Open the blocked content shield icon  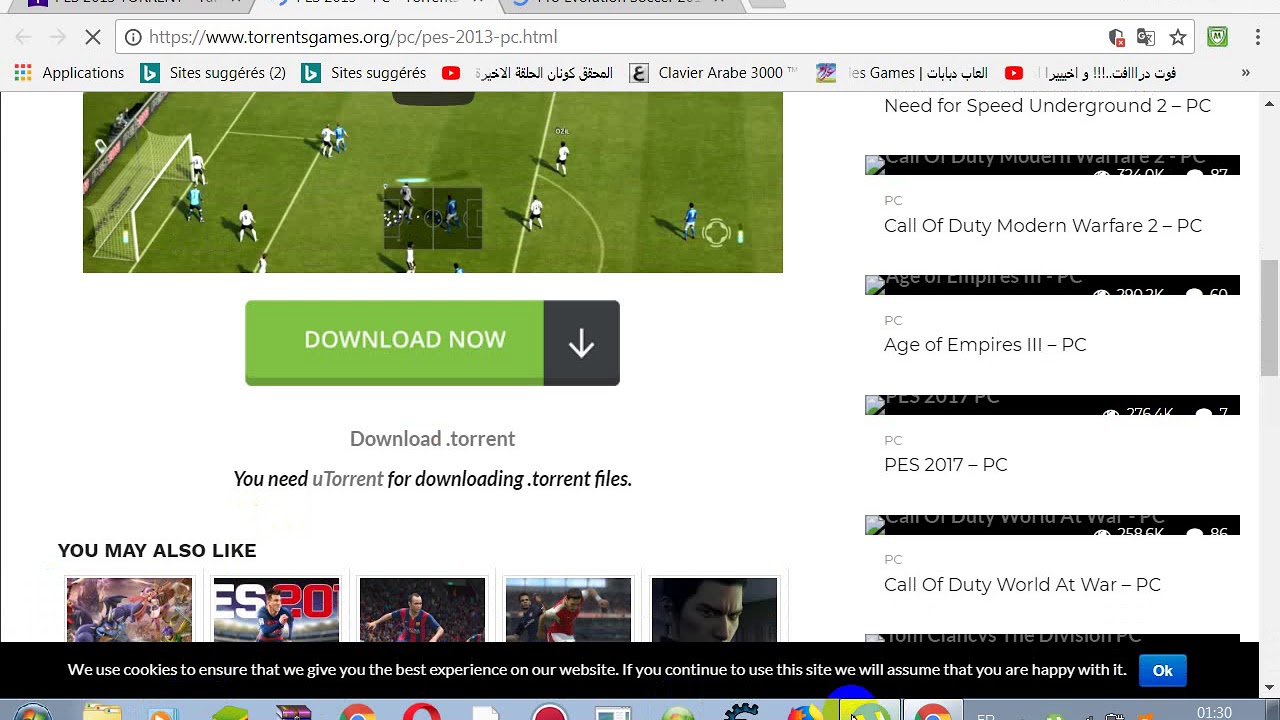click(x=1116, y=37)
